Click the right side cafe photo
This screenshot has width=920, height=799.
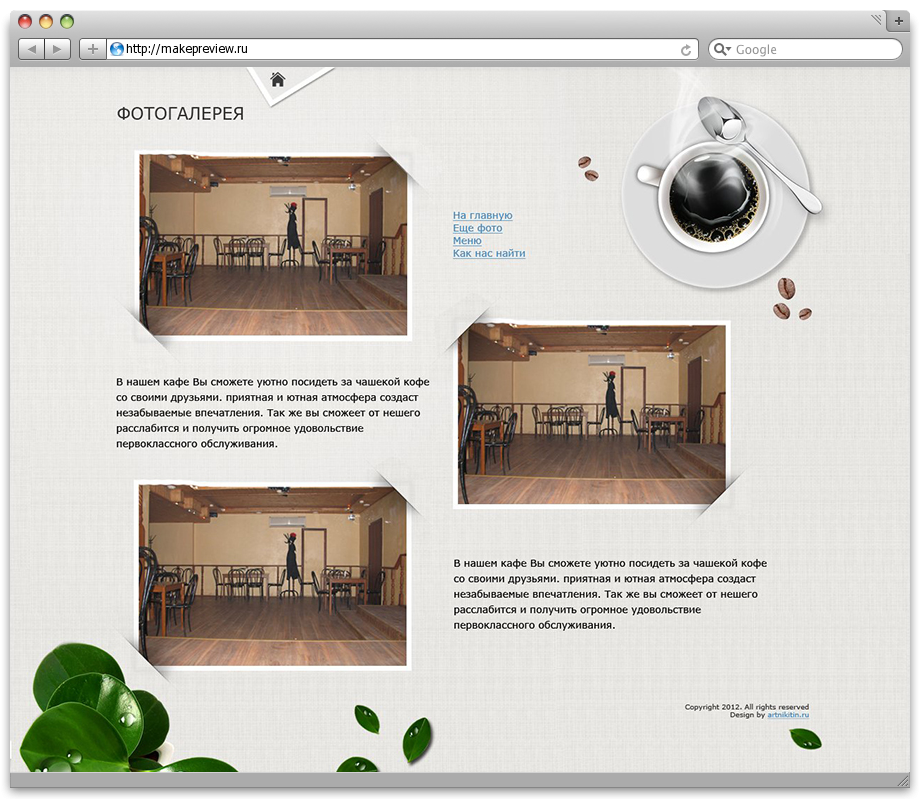[592, 414]
